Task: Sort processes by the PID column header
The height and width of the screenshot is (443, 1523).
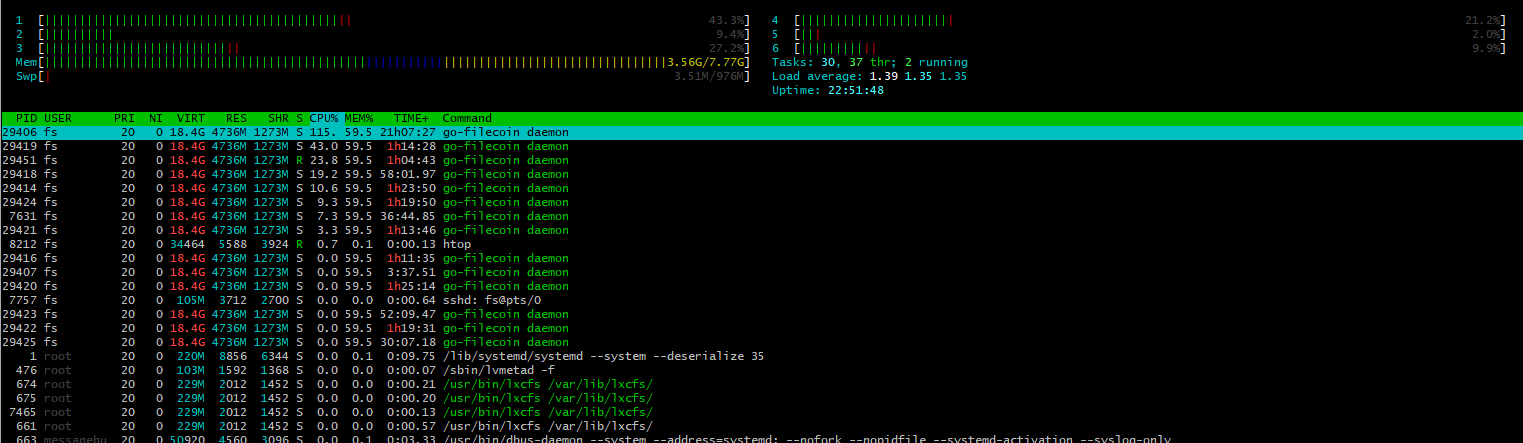Action: tap(27, 118)
